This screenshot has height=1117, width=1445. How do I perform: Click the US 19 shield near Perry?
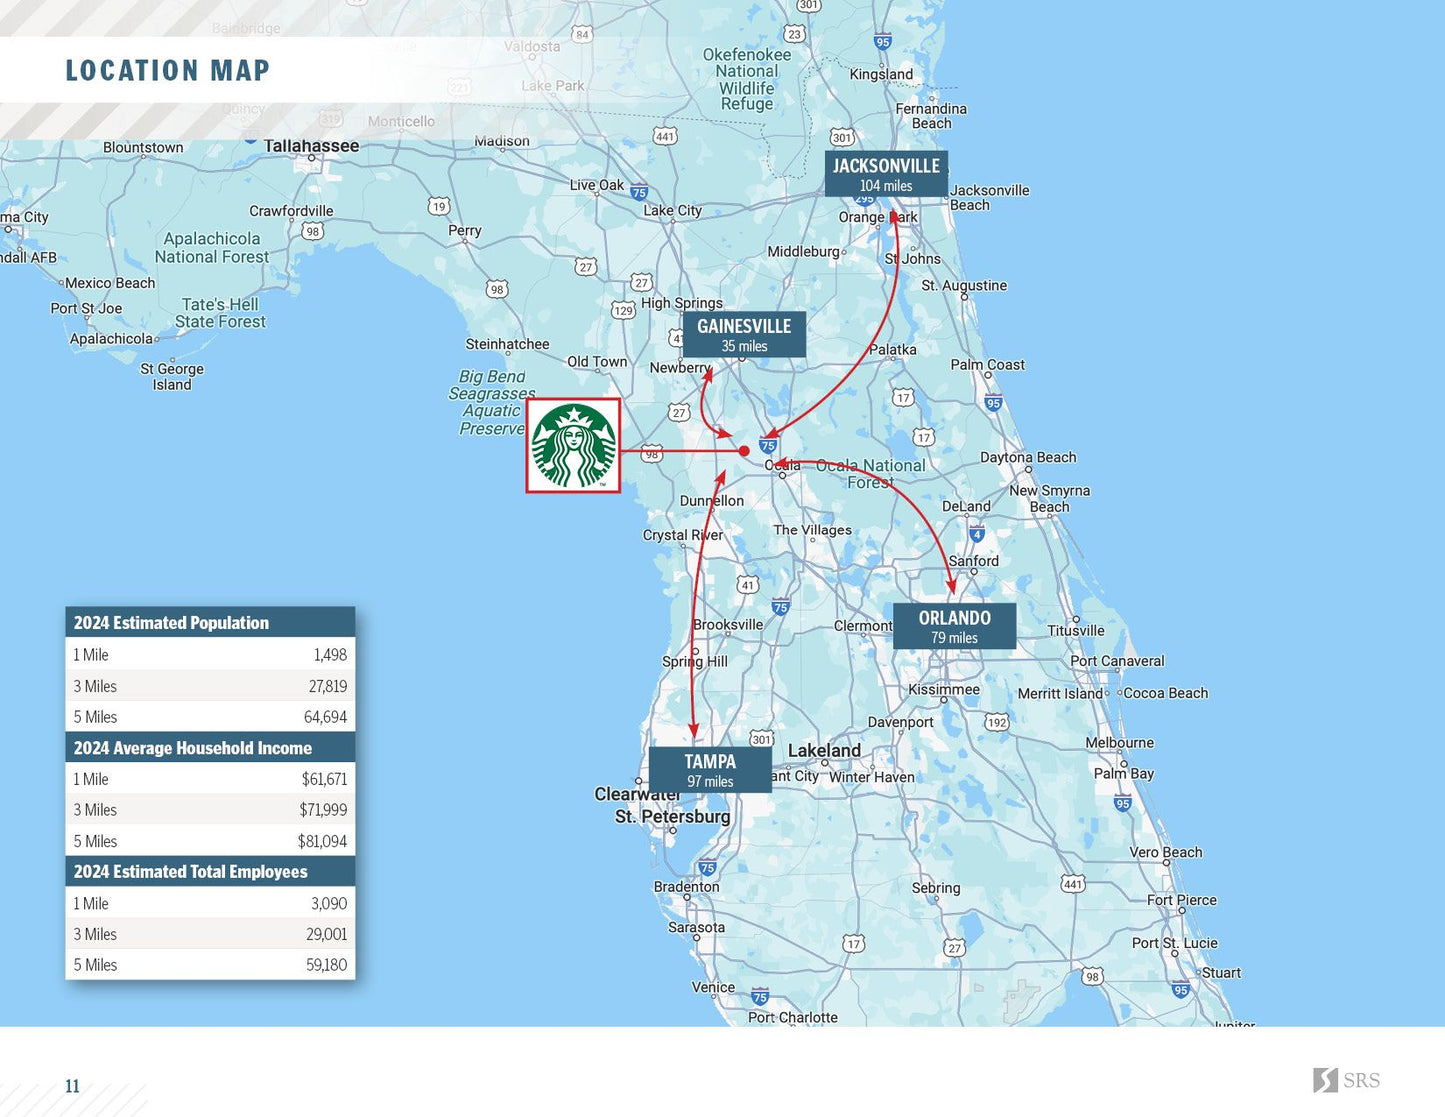pyautogui.click(x=439, y=206)
